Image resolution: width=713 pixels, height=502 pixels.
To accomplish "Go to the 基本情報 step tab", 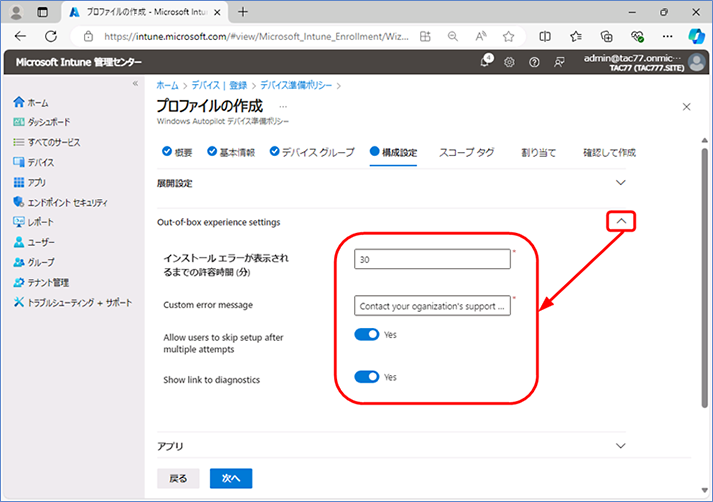I will pos(231,152).
